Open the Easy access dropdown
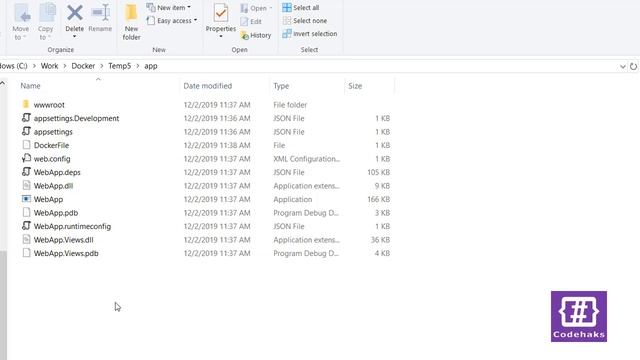Image resolution: width=640 pixels, height=360 pixels. coord(172,21)
